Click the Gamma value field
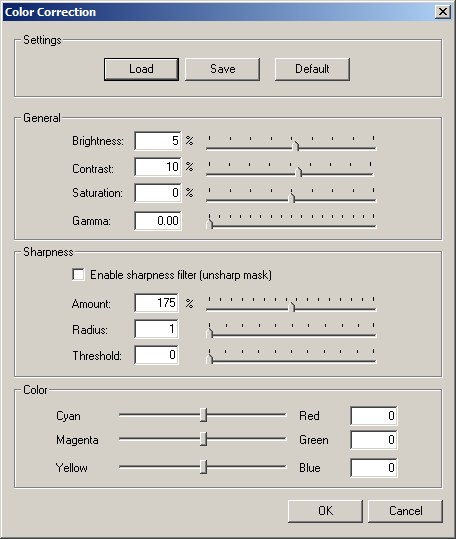This screenshot has width=456, height=539. pos(158,220)
